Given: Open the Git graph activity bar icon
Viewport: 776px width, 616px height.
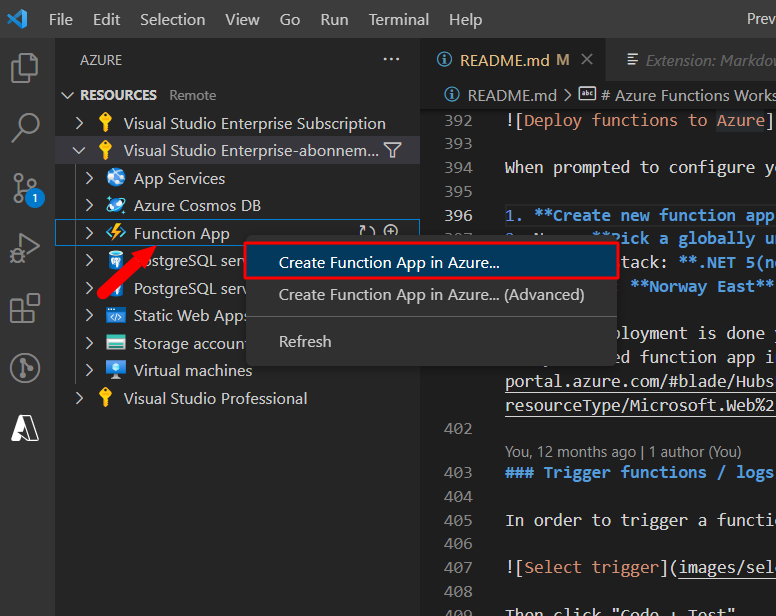Looking at the screenshot, I should pyautogui.click(x=25, y=368).
